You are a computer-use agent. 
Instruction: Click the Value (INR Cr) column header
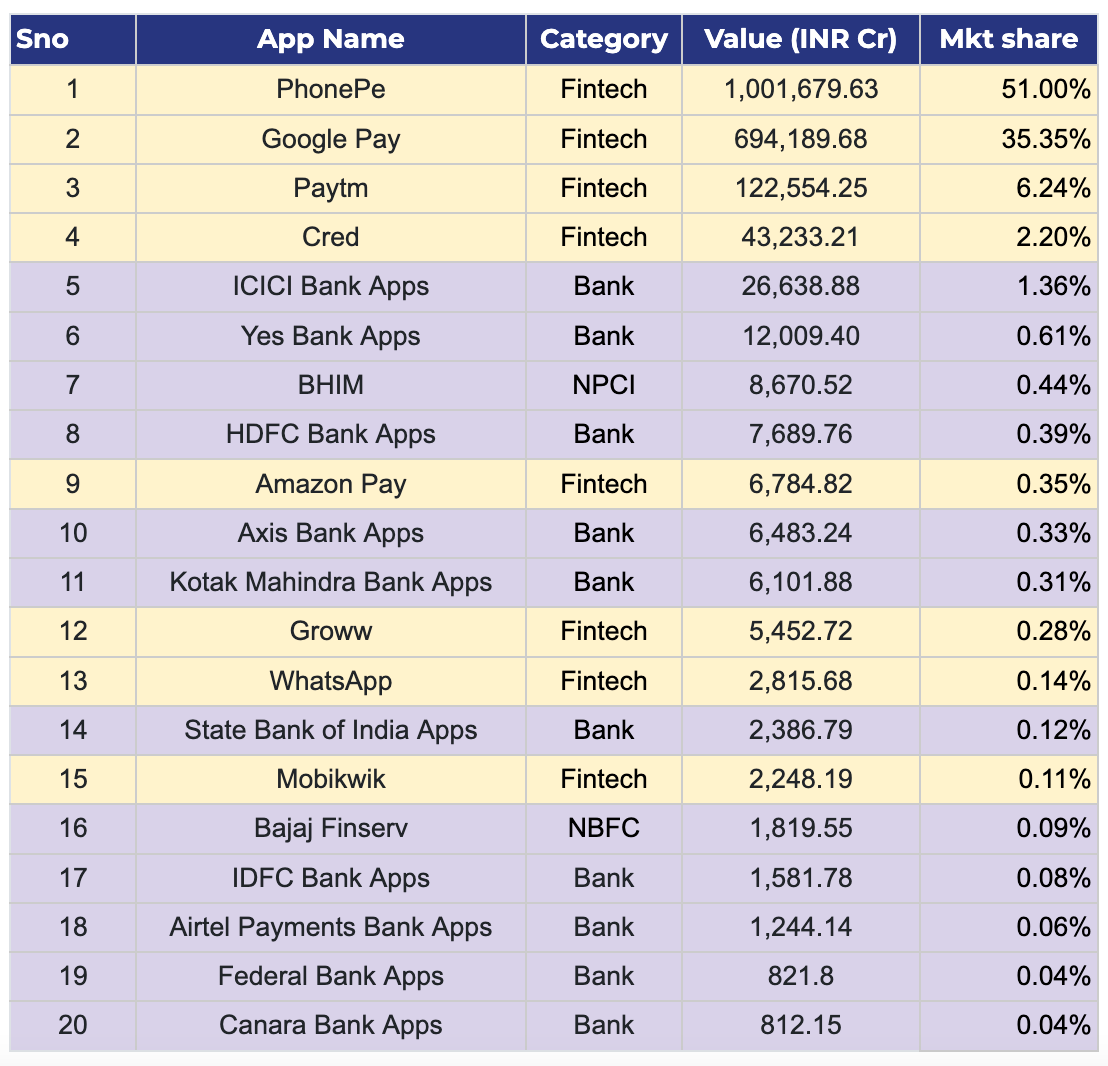tap(801, 39)
